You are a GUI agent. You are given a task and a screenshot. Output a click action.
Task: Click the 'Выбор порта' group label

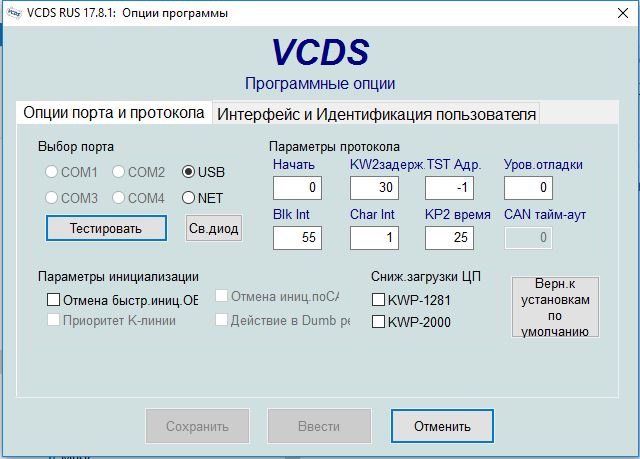point(76,146)
